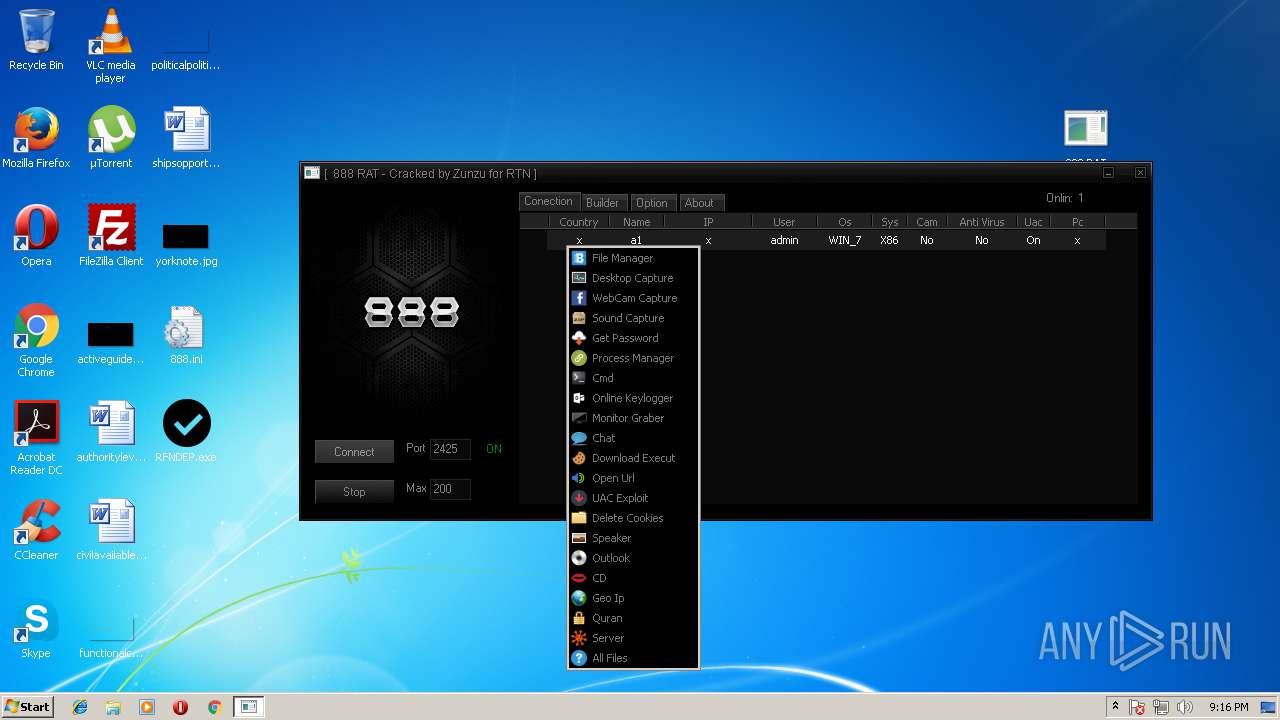The height and width of the screenshot is (720, 1280).
Task: Open File Manager from context menu
Action: point(632,258)
